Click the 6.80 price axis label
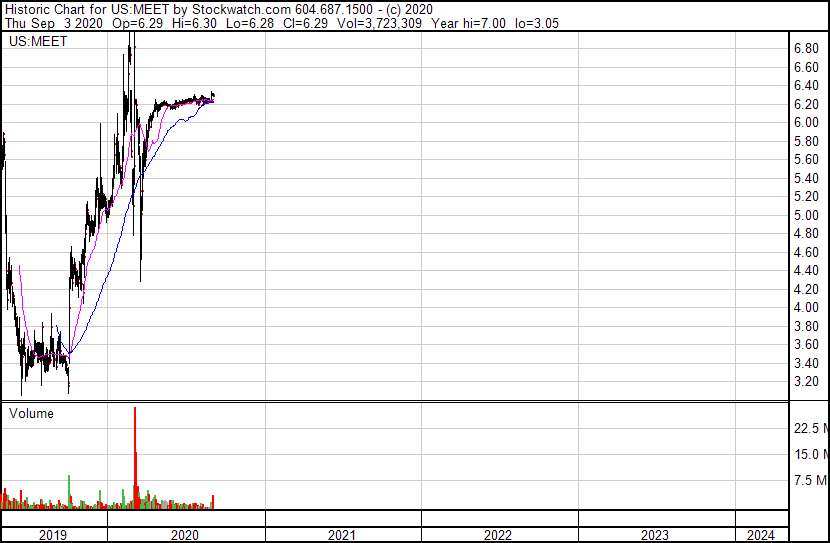This screenshot has height=543, width=830. click(806, 49)
